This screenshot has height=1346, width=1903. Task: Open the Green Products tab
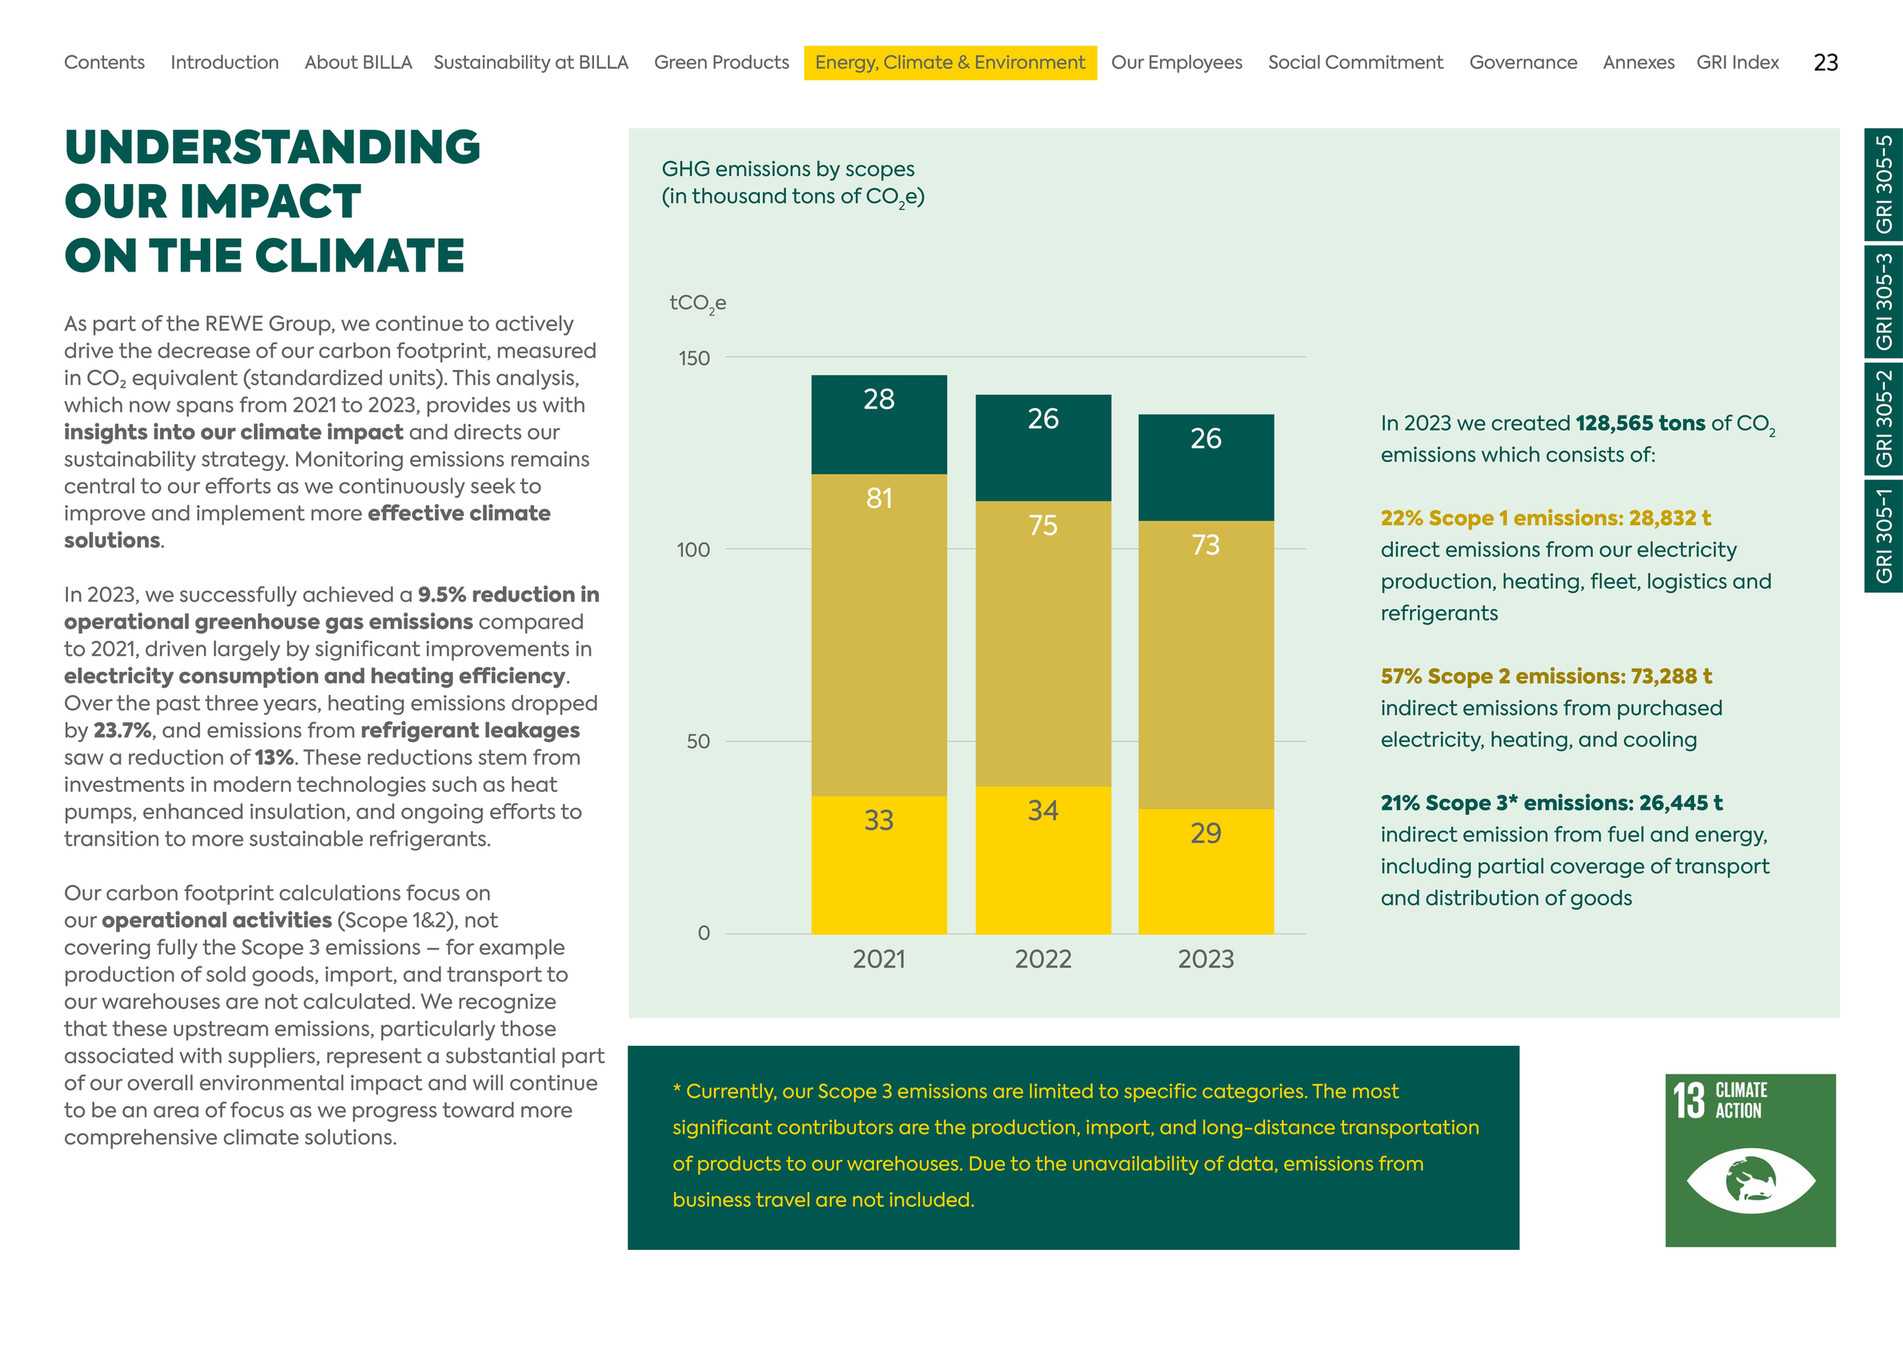pyautogui.click(x=722, y=62)
